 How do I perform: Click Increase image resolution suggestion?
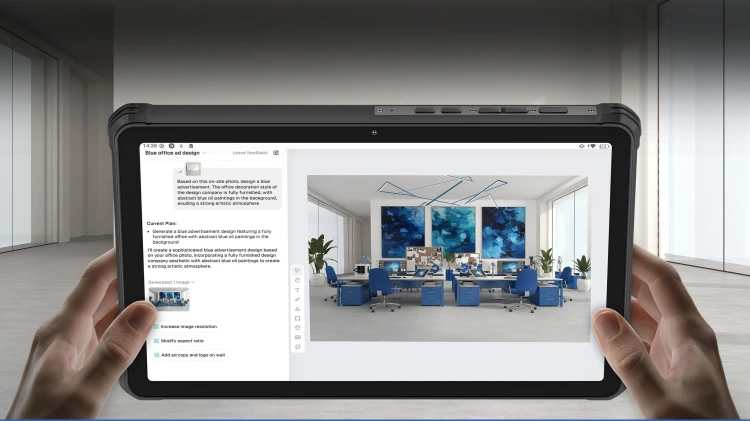tap(186, 327)
